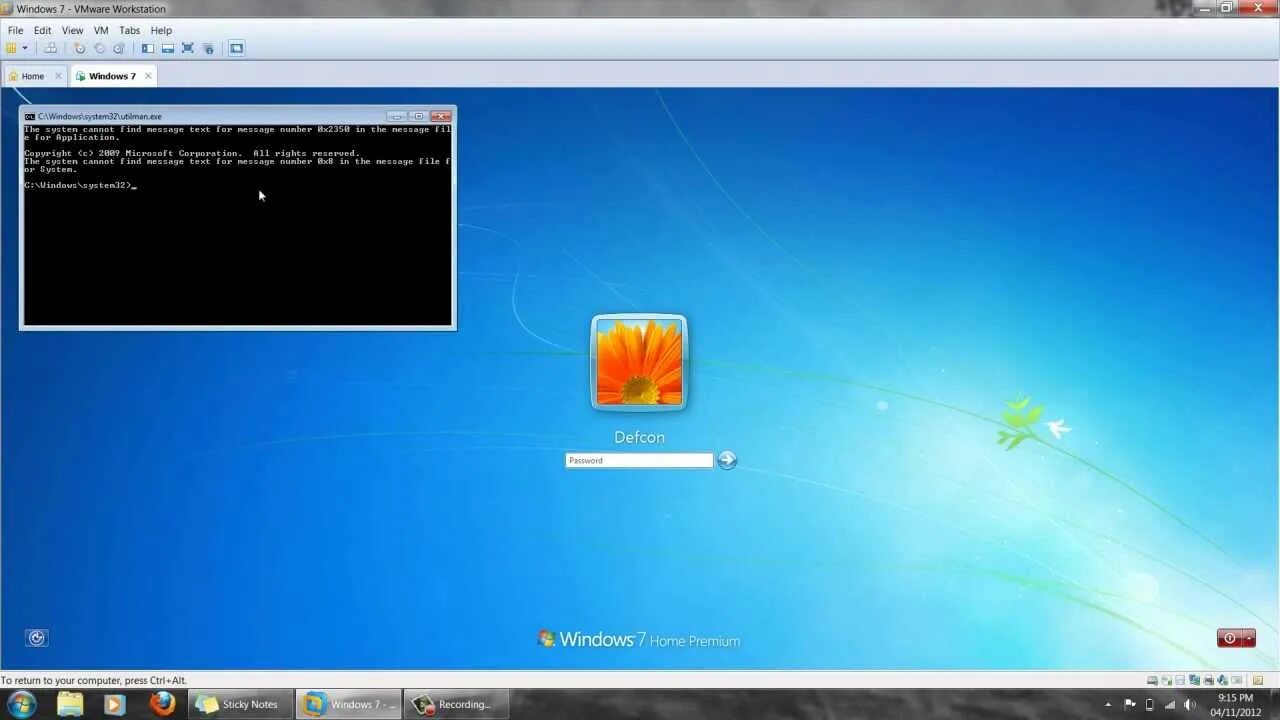Open the VM menu
1280x720 pixels.
coord(101,30)
